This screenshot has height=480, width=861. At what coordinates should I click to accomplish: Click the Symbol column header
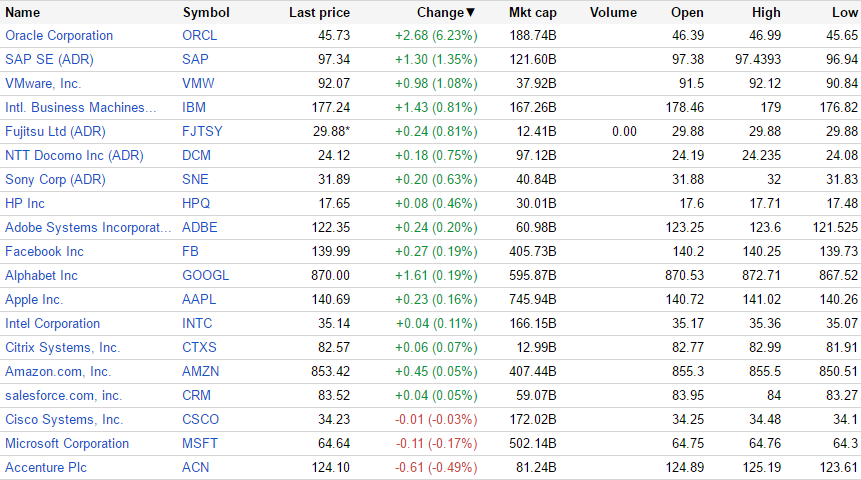point(206,13)
